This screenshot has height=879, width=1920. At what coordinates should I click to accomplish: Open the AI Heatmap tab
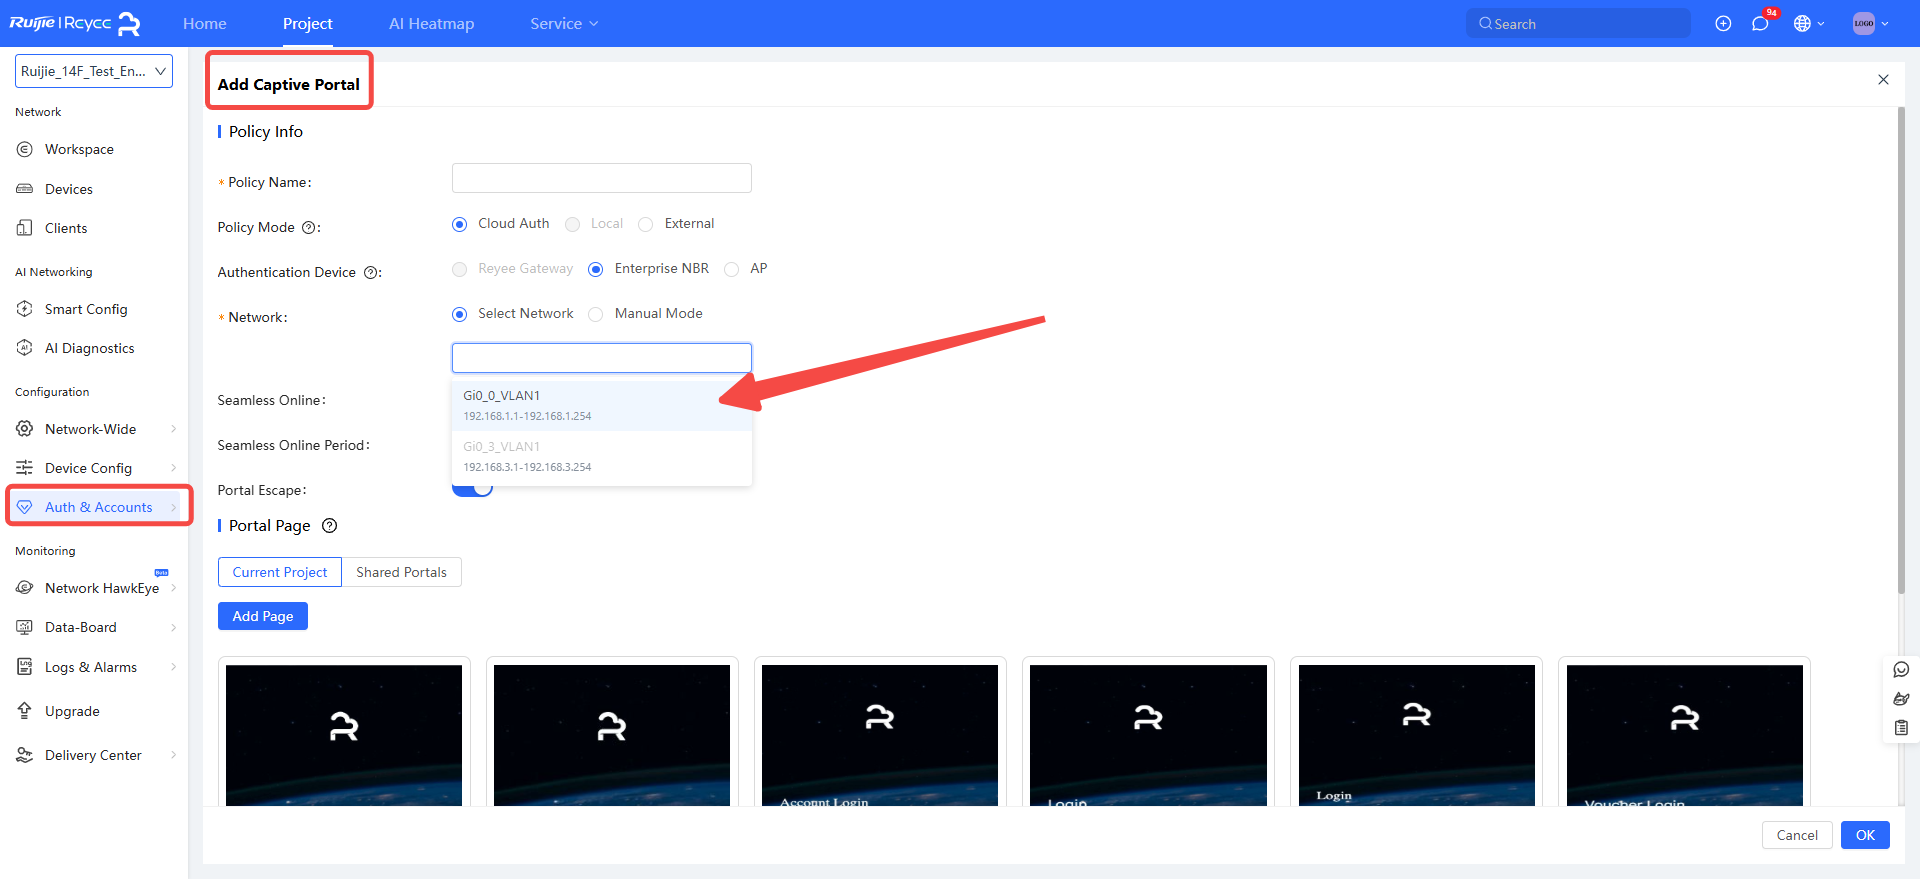[x=432, y=24]
